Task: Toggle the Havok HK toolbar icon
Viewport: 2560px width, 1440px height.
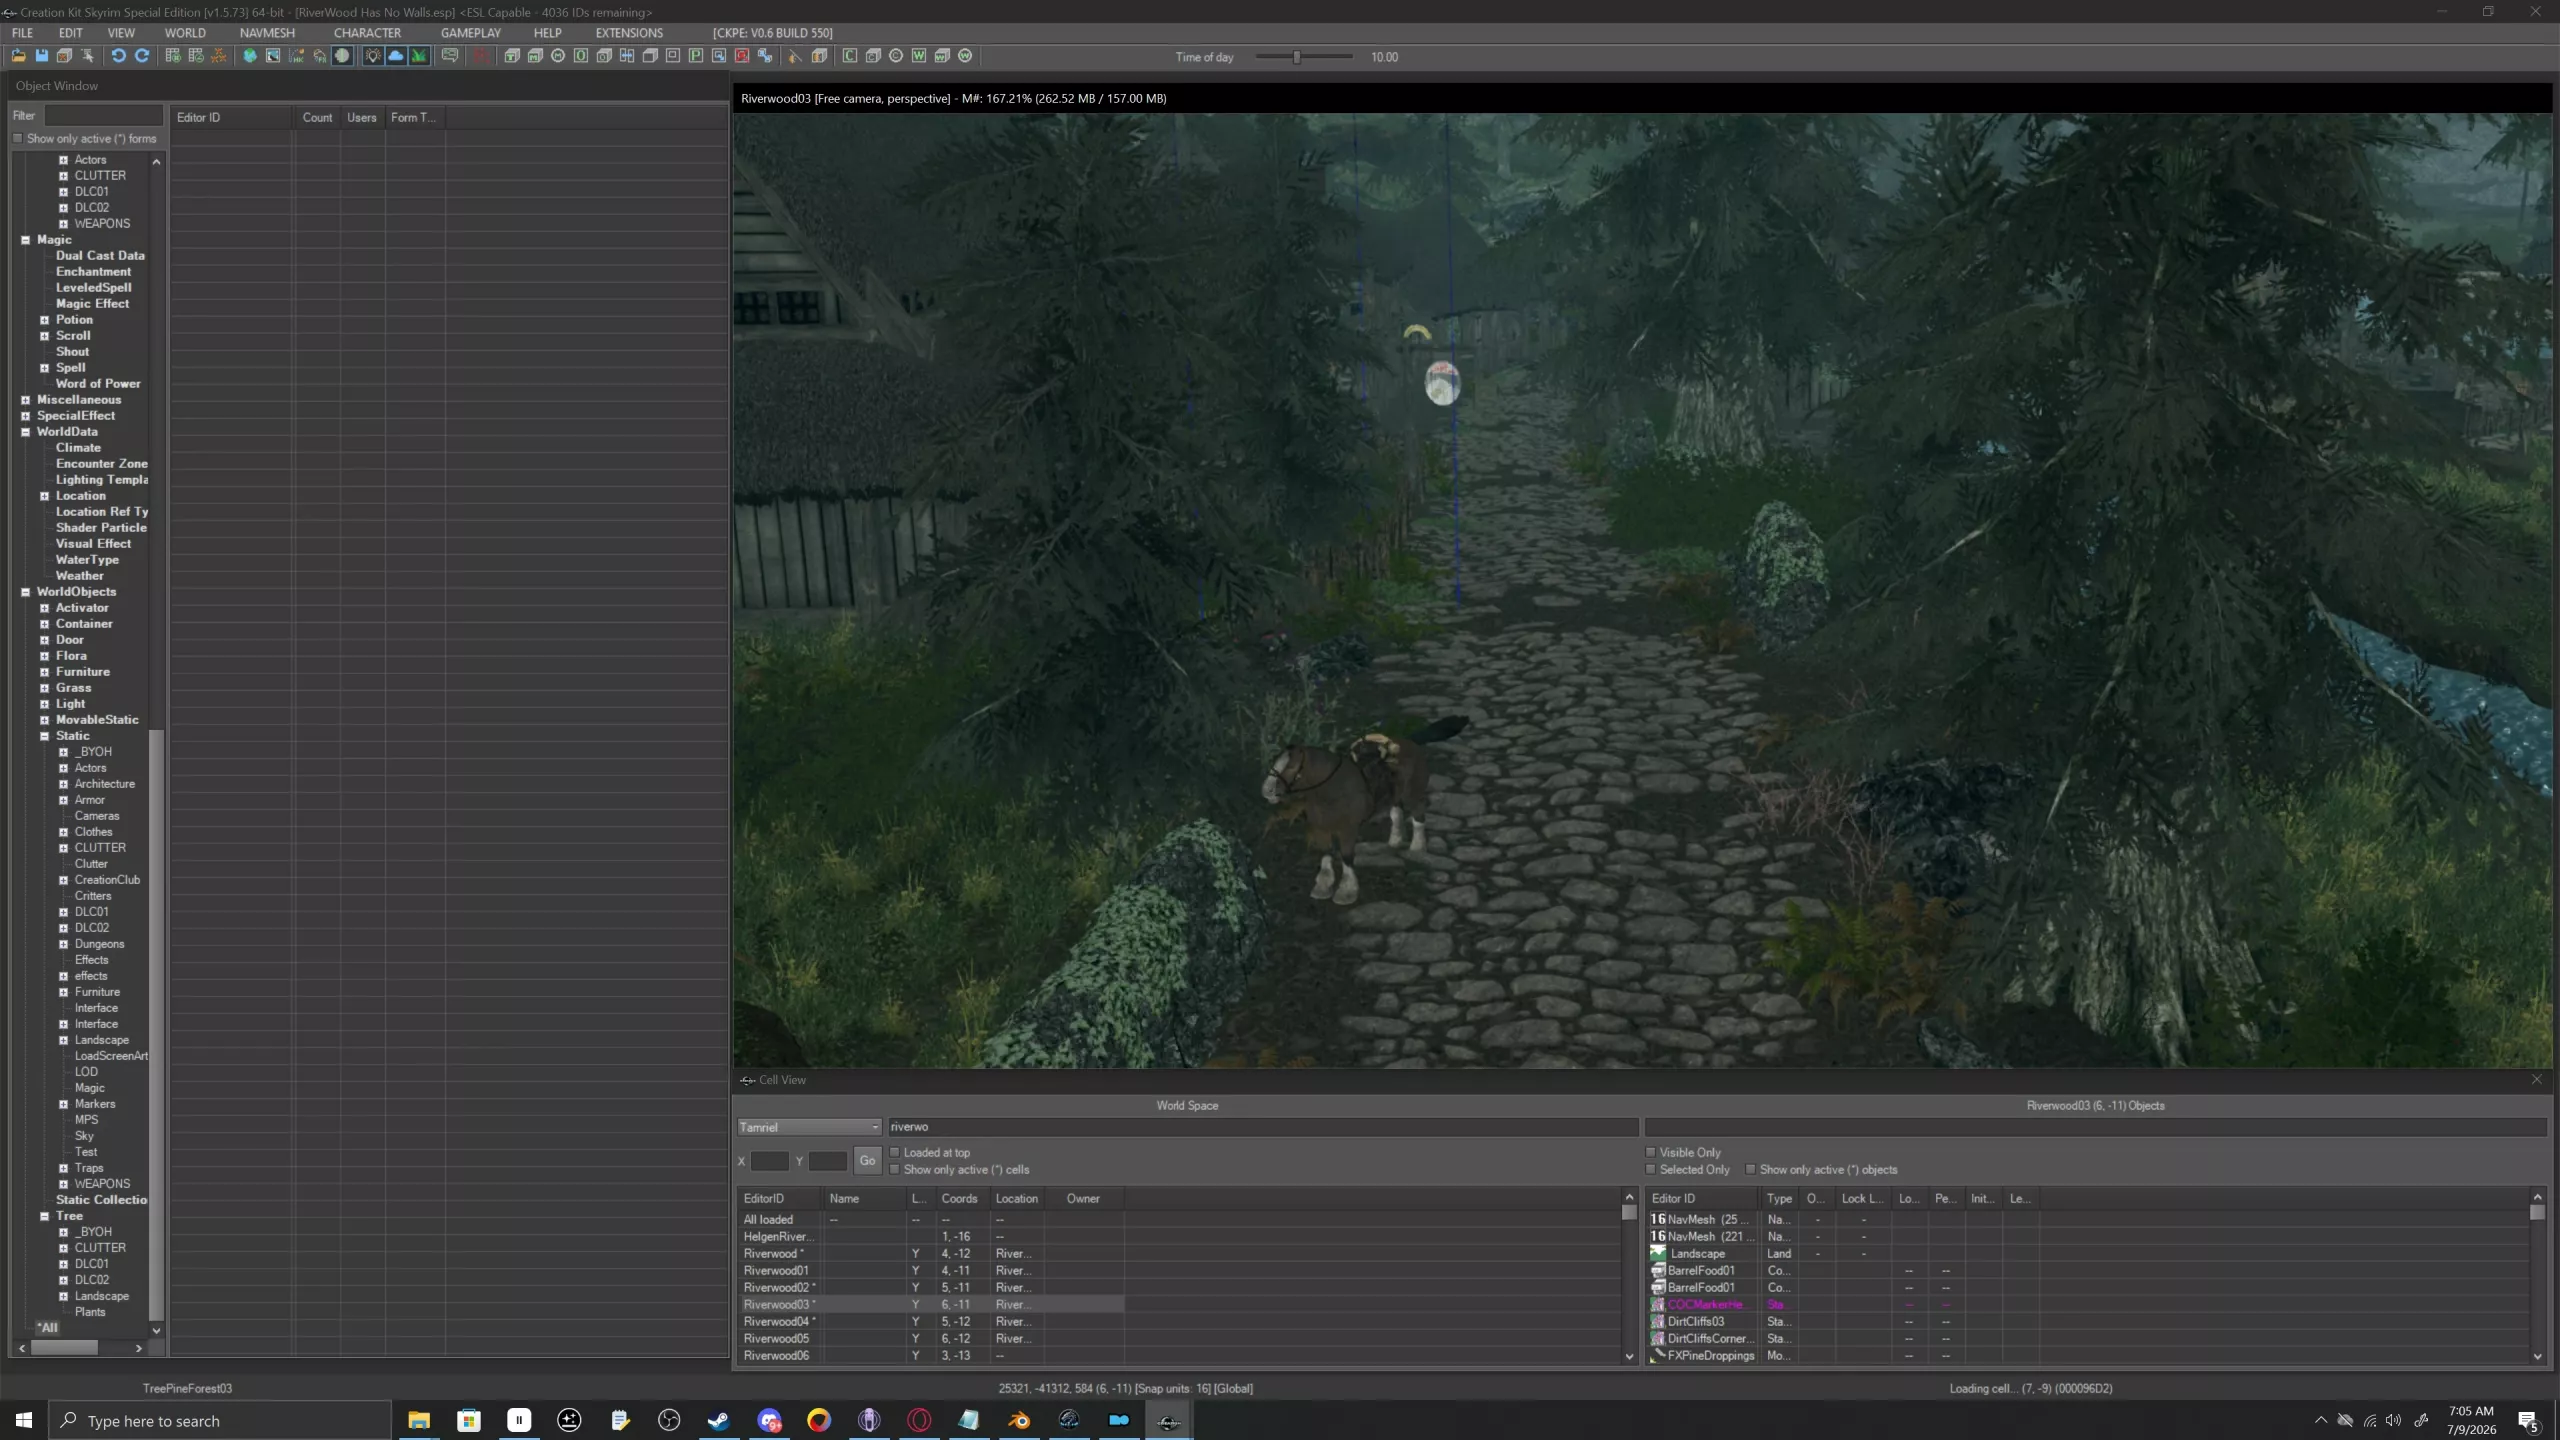Action: tap(296, 56)
